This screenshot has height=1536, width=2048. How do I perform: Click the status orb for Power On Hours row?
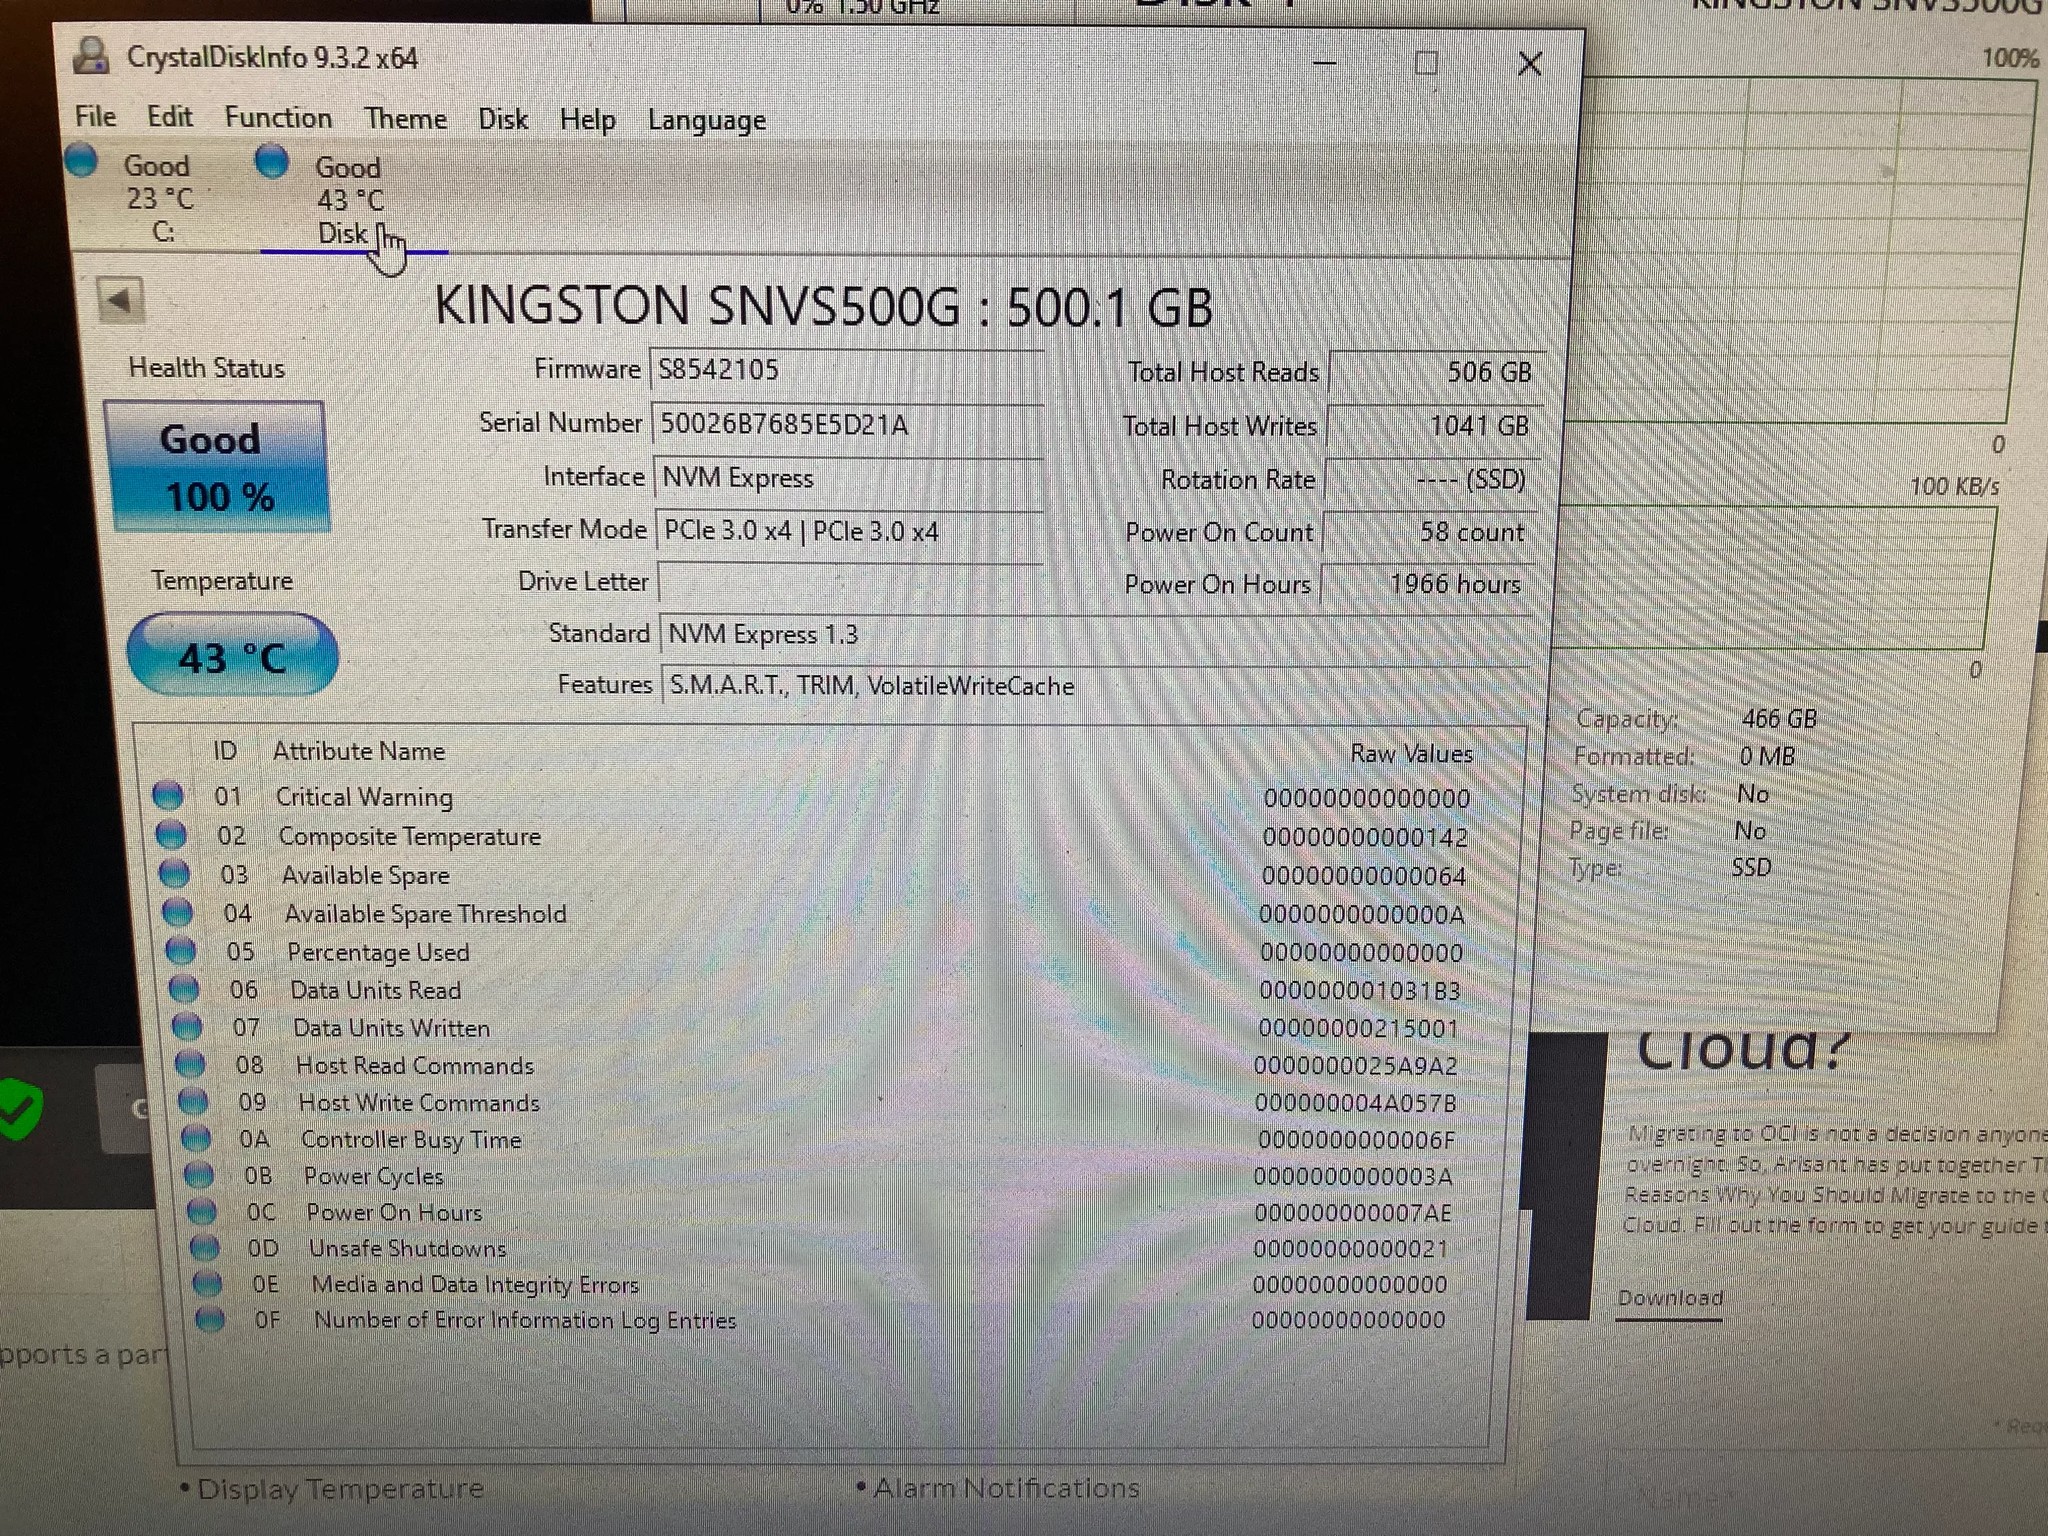[x=201, y=1211]
